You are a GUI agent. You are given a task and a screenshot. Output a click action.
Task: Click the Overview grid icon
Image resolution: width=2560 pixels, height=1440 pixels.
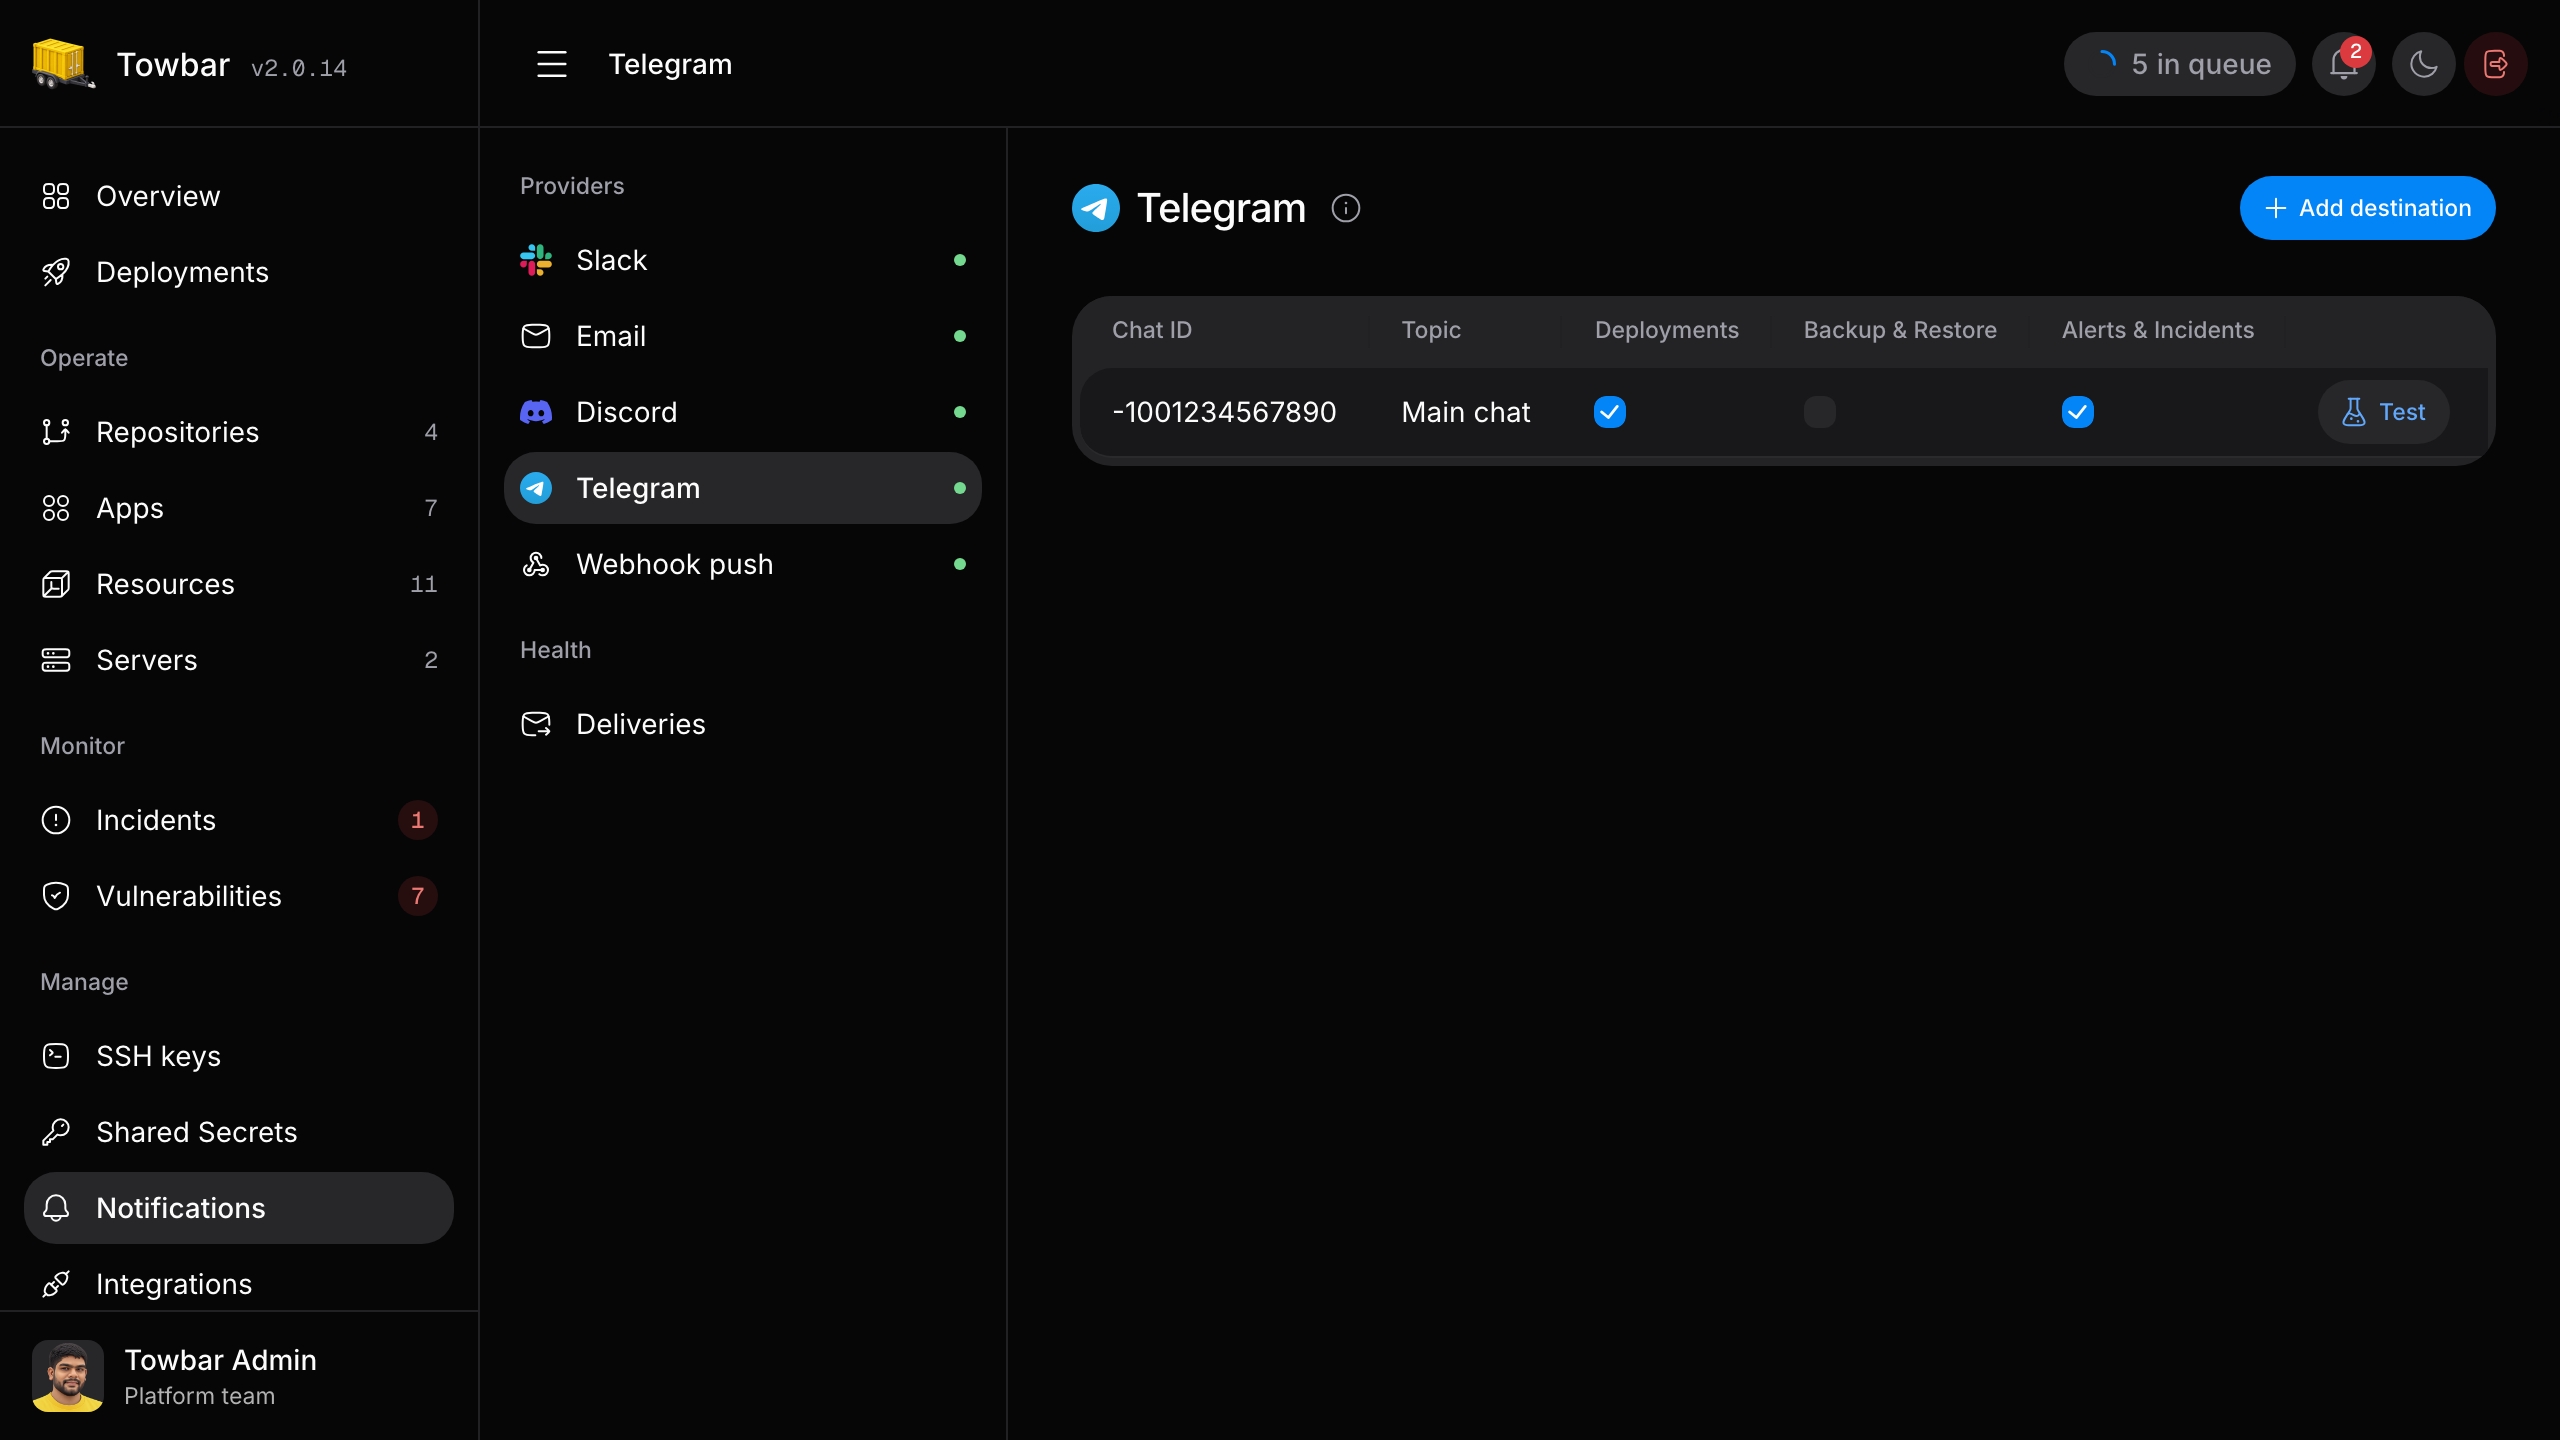(x=56, y=196)
